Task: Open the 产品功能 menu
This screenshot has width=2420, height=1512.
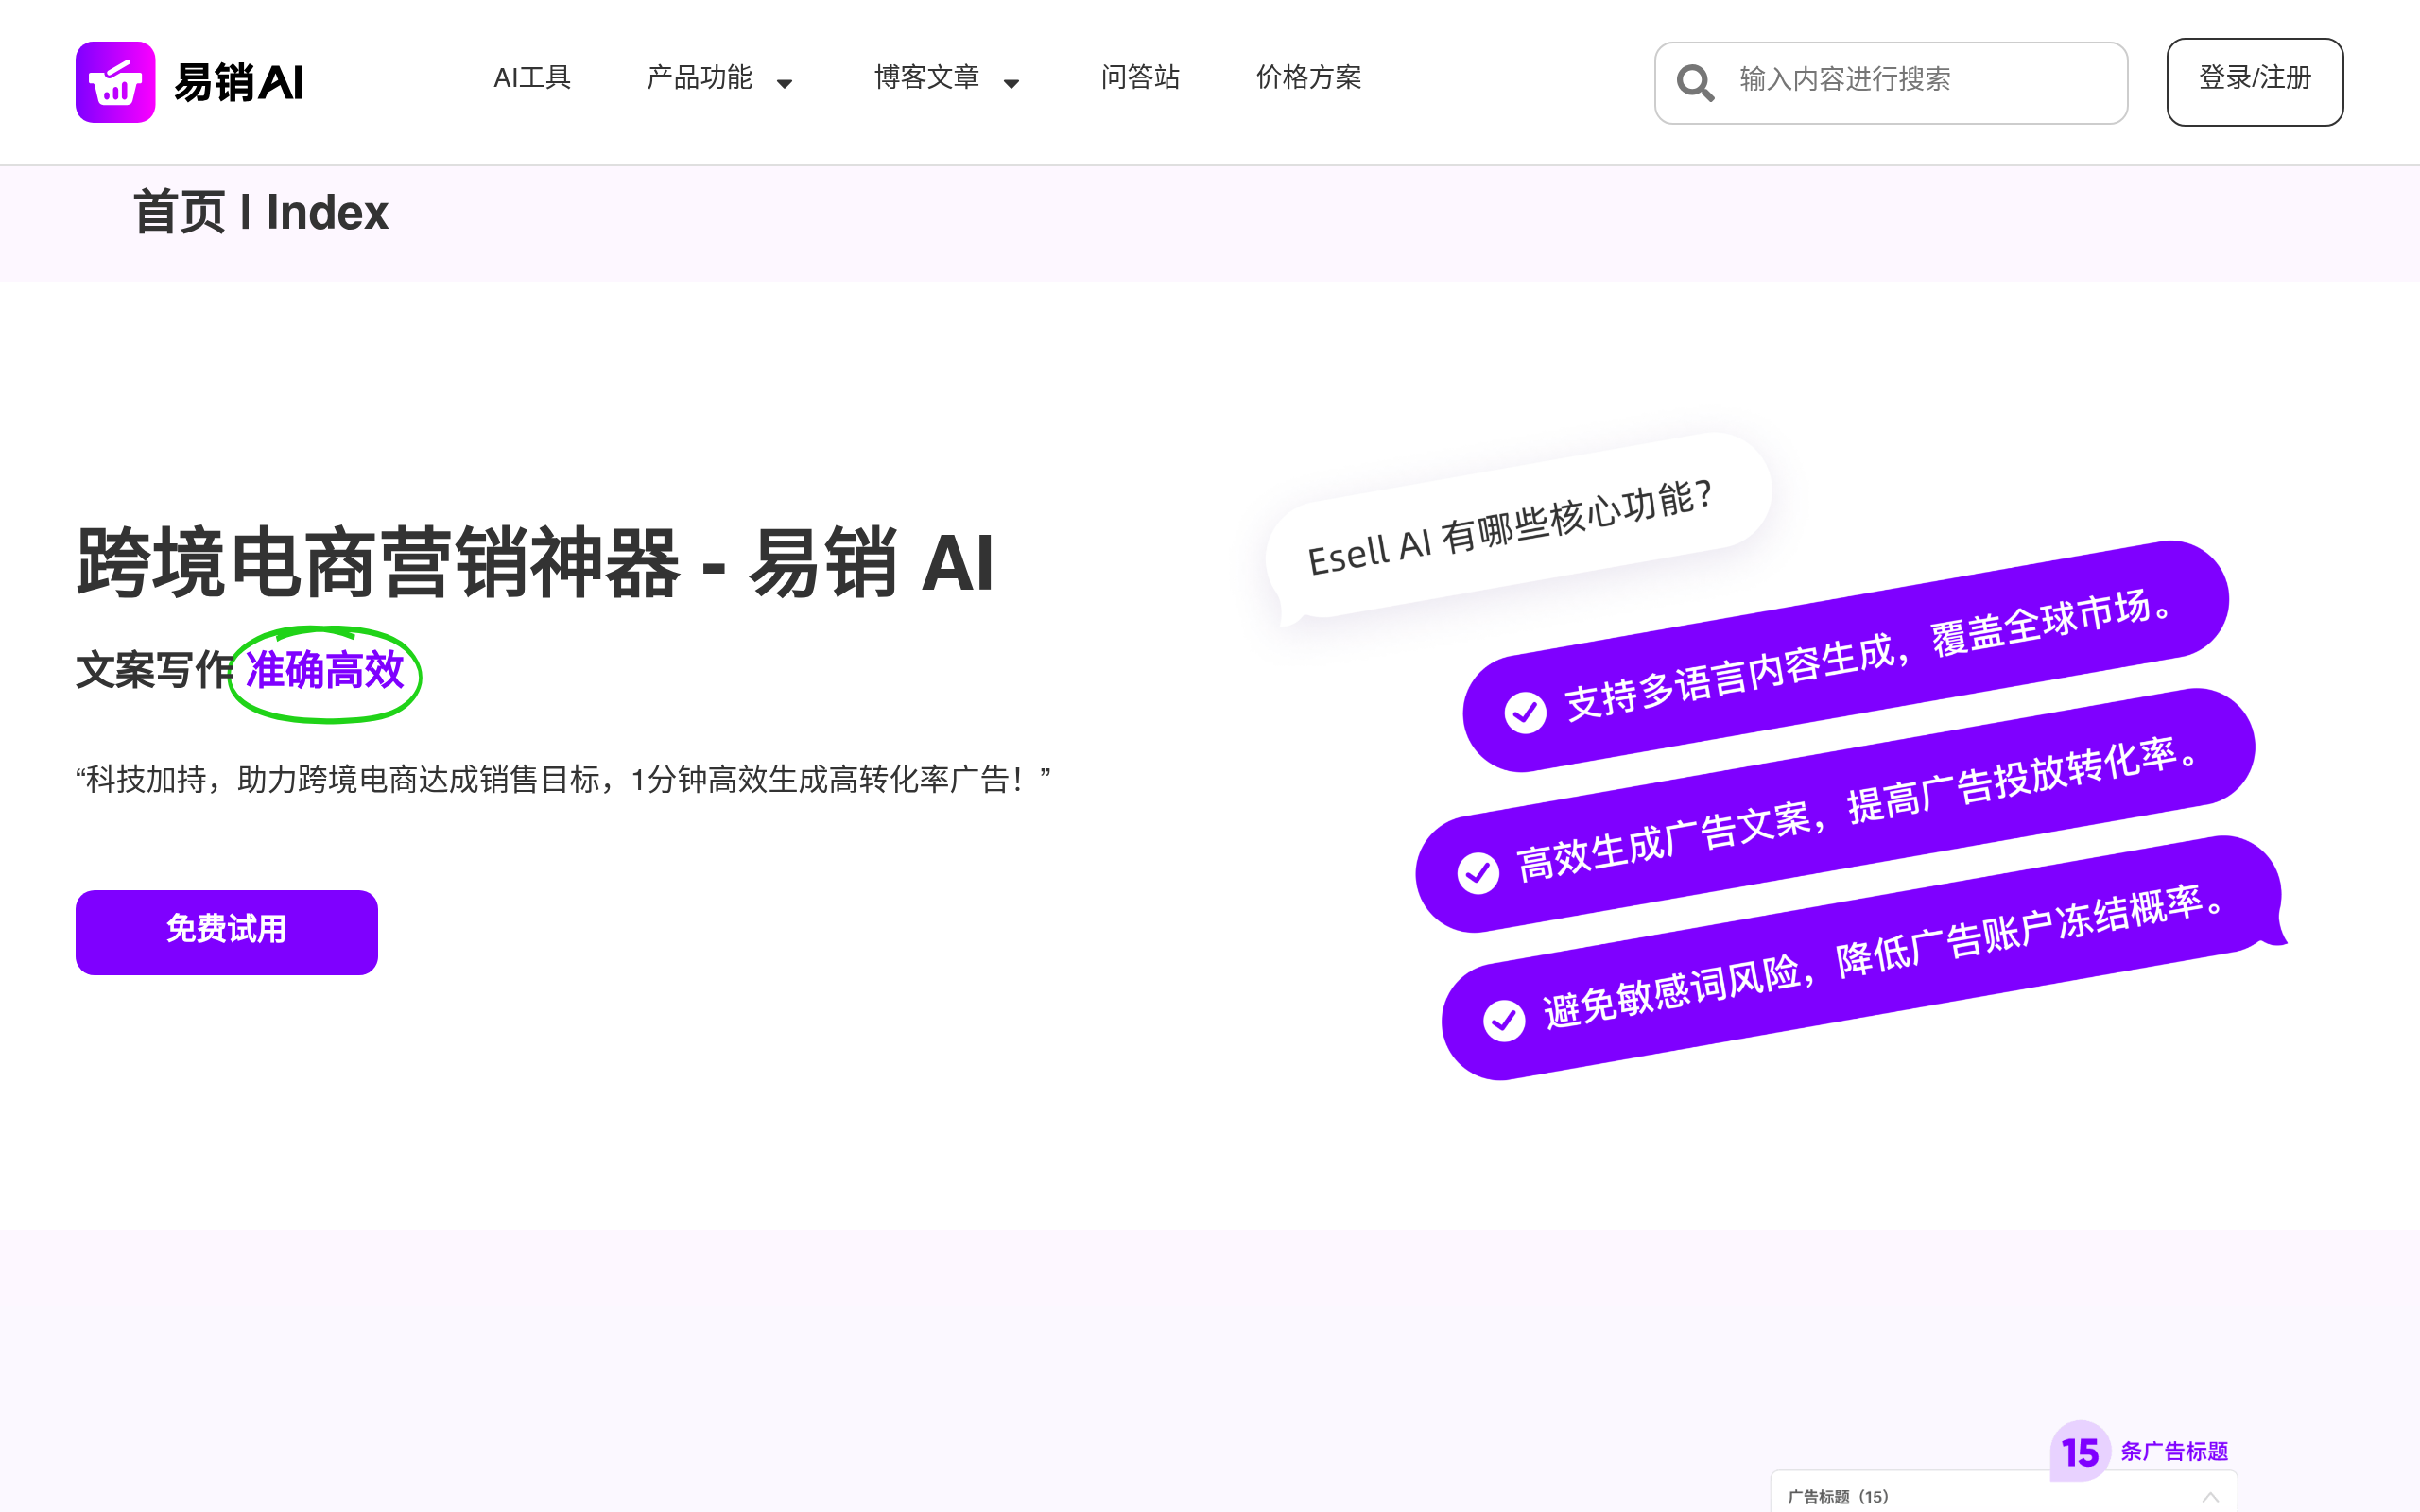Action: pos(699,78)
